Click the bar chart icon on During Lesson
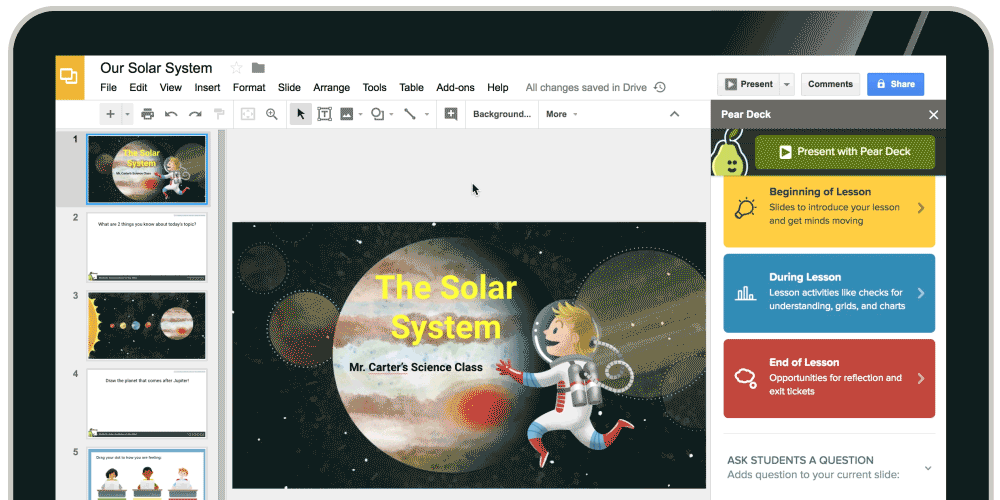The height and width of the screenshot is (500, 1000). pyautogui.click(x=745, y=293)
